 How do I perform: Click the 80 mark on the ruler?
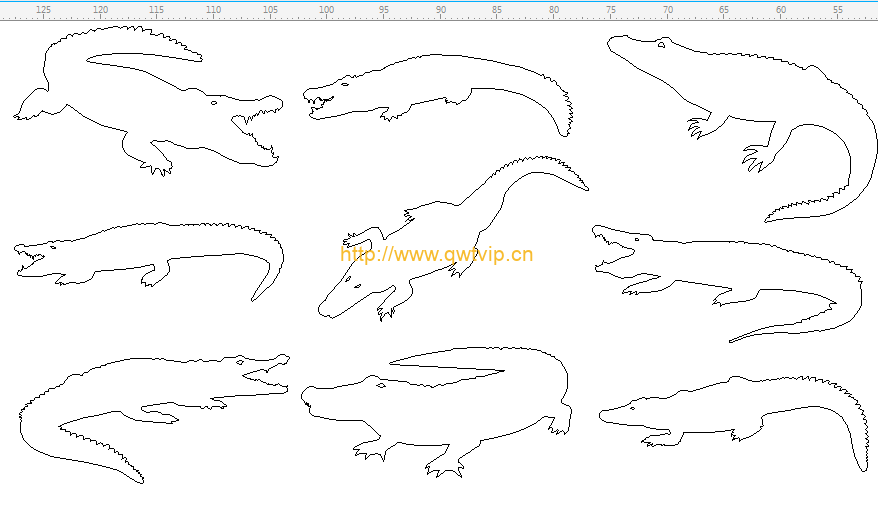tap(554, 10)
